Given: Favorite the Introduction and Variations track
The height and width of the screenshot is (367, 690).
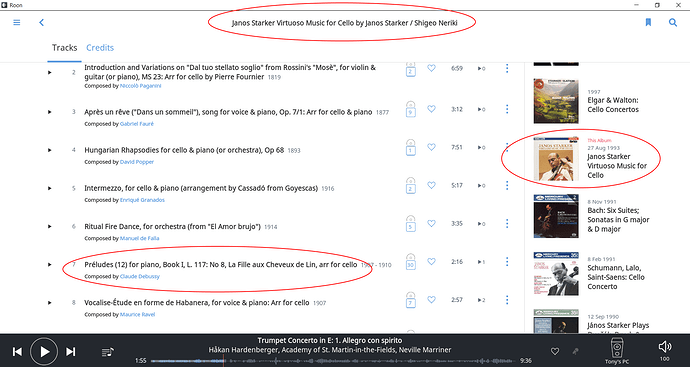Looking at the screenshot, I should [x=431, y=68].
